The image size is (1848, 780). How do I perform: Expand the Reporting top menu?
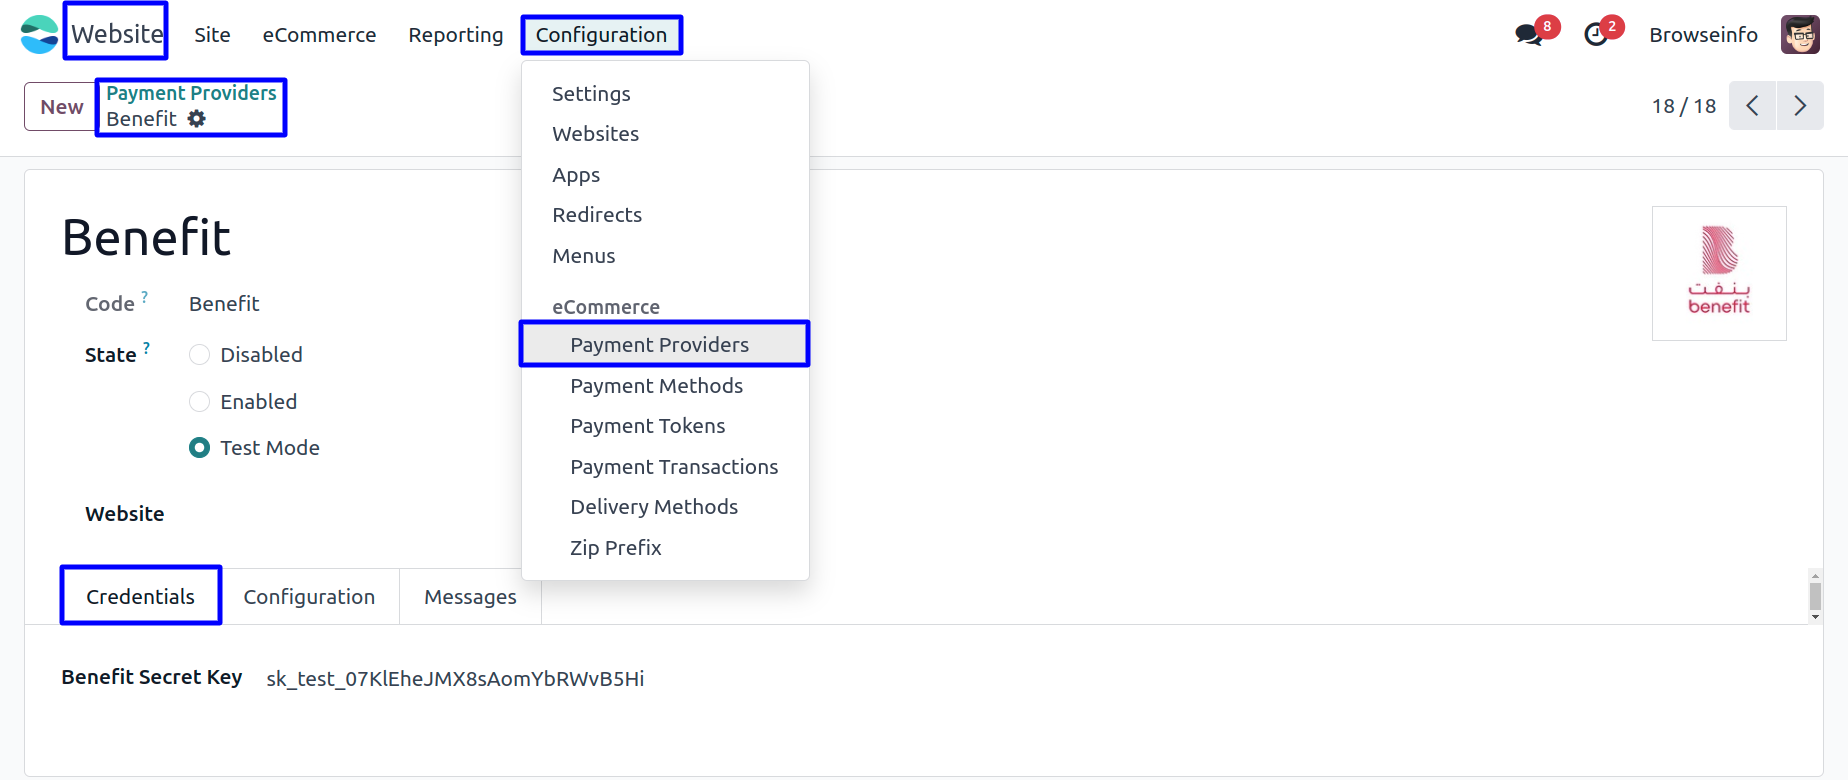(456, 35)
